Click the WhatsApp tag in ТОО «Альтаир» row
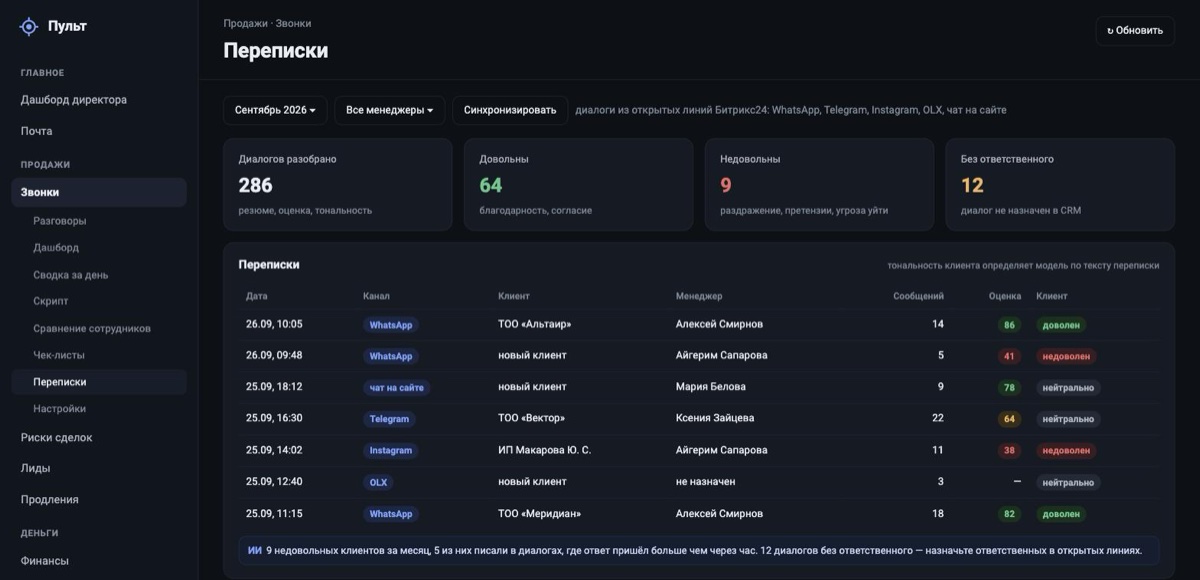The width and height of the screenshot is (1200, 580). [391, 325]
